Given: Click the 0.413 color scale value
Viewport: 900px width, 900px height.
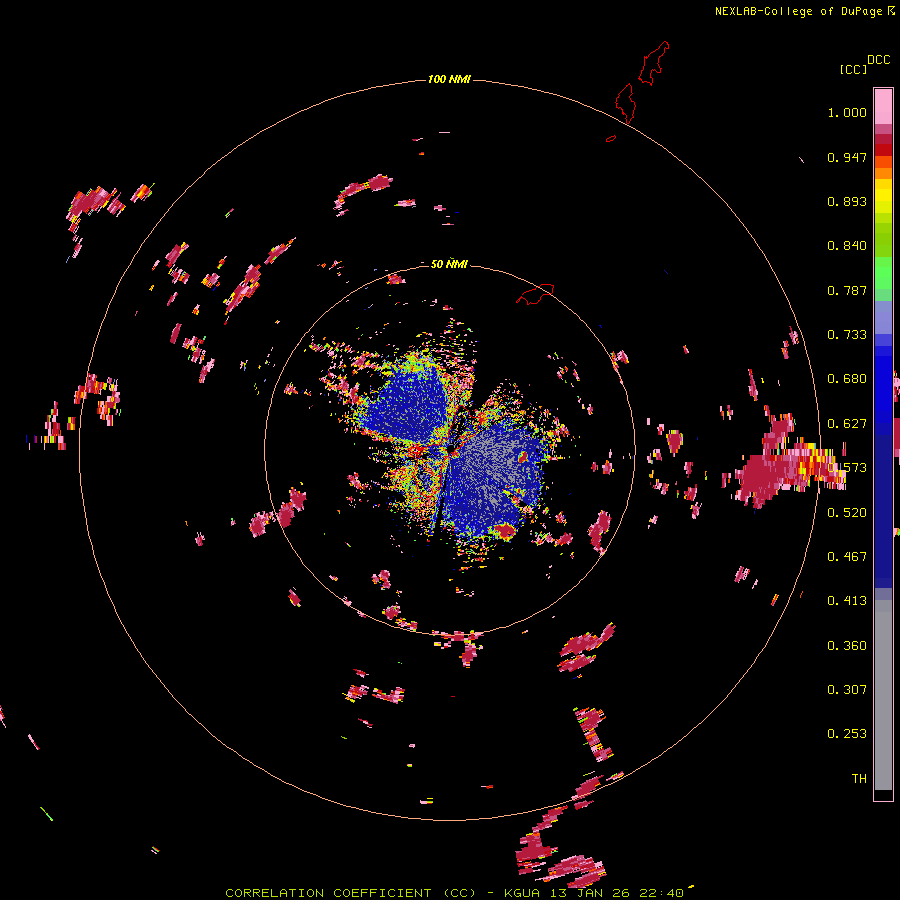Looking at the screenshot, I should [847, 601].
